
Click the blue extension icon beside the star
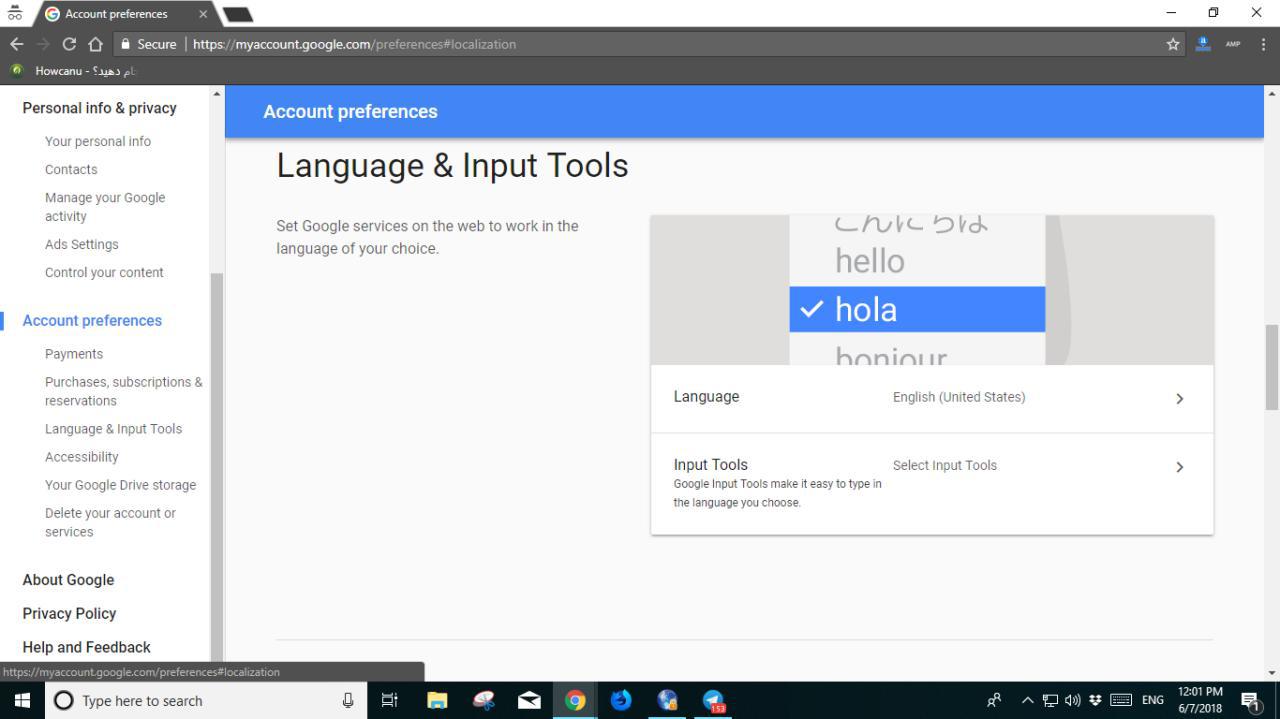[x=1203, y=44]
